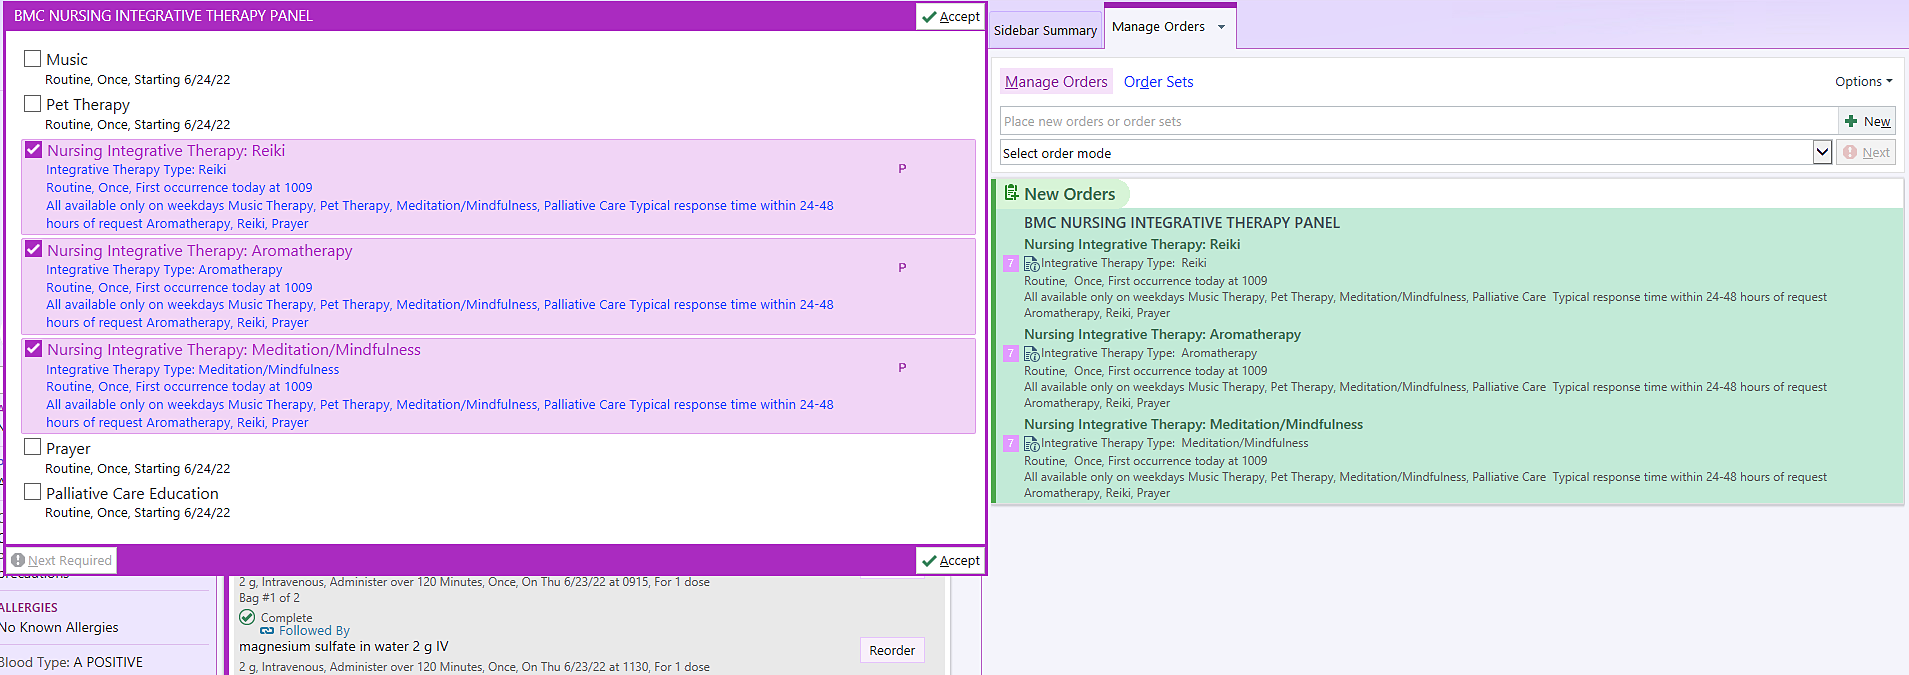1909x675 pixels.
Task: Click the P indicator on Reiki order row
Action: (x=902, y=169)
